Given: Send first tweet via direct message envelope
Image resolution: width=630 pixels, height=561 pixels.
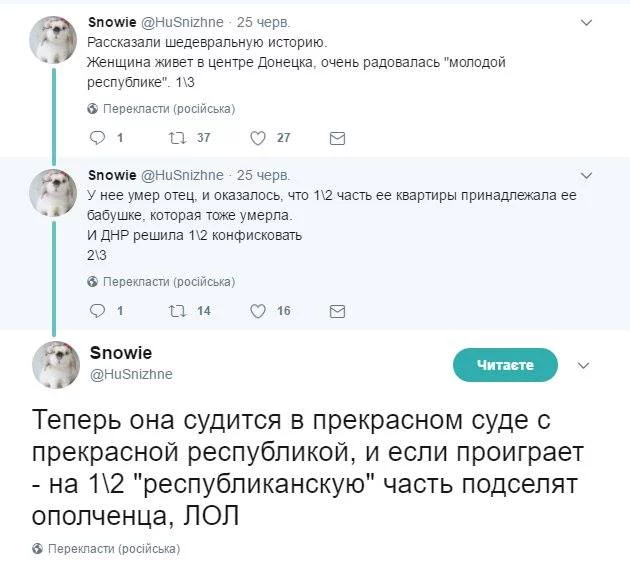Looking at the screenshot, I should (337, 138).
